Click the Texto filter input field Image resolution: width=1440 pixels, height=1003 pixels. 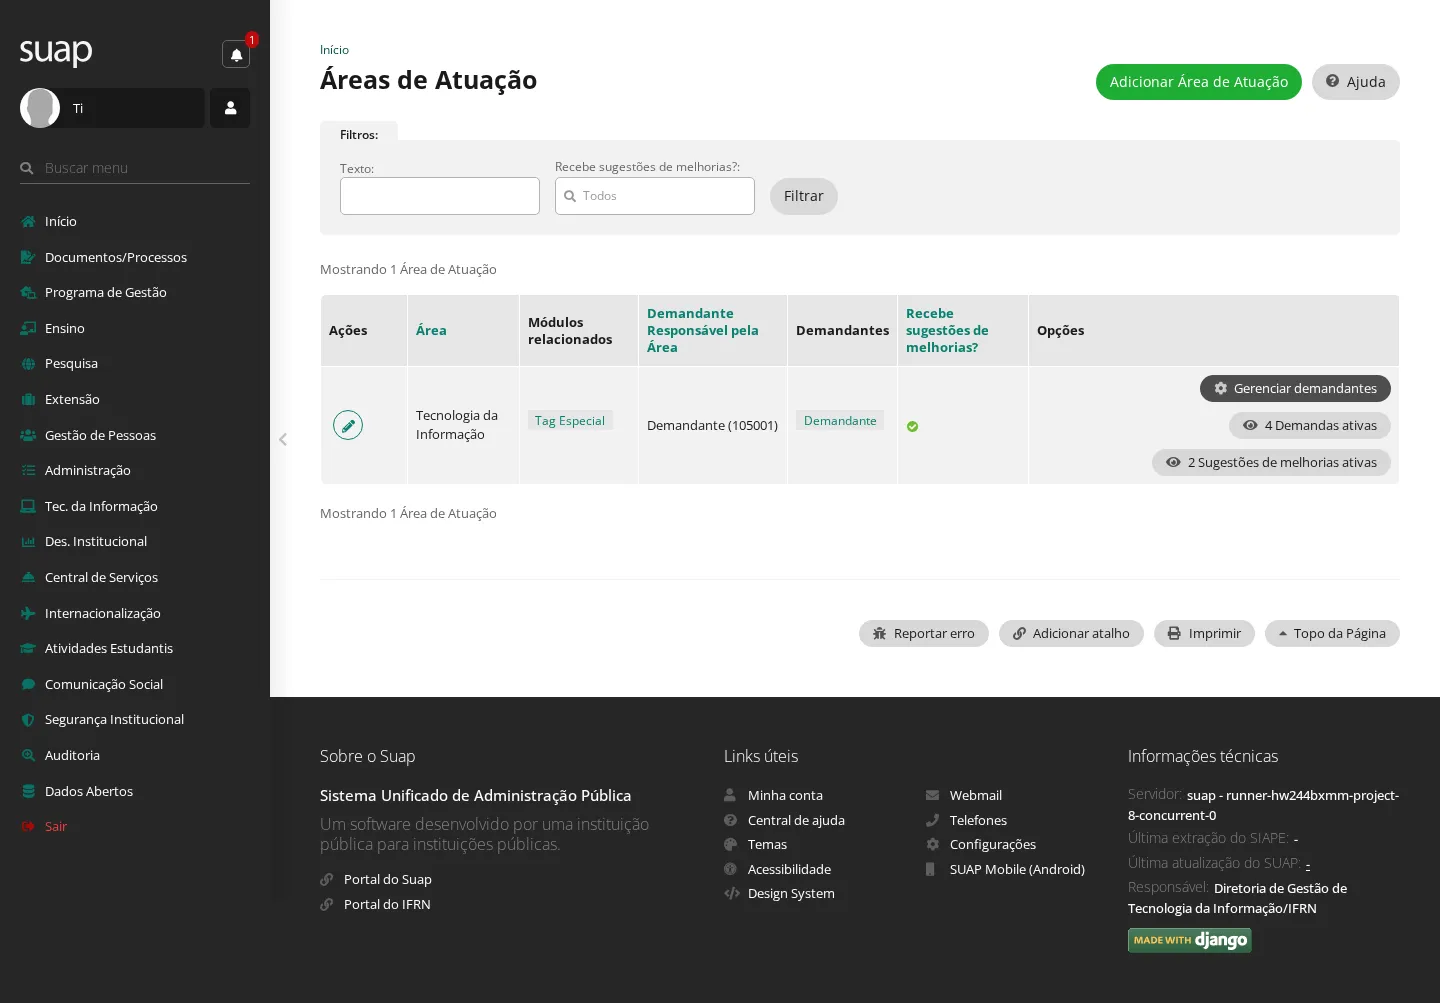(440, 196)
